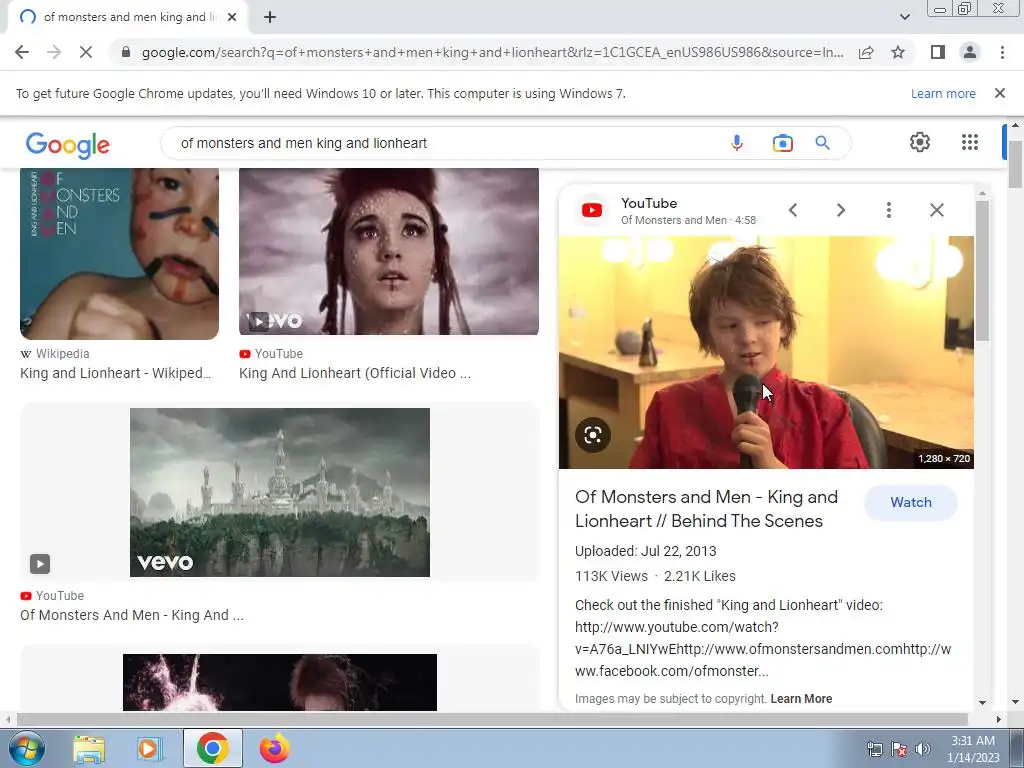Open preview panel more options menu
Viewport: 1024px width, 768px height.
coord(889,210)
